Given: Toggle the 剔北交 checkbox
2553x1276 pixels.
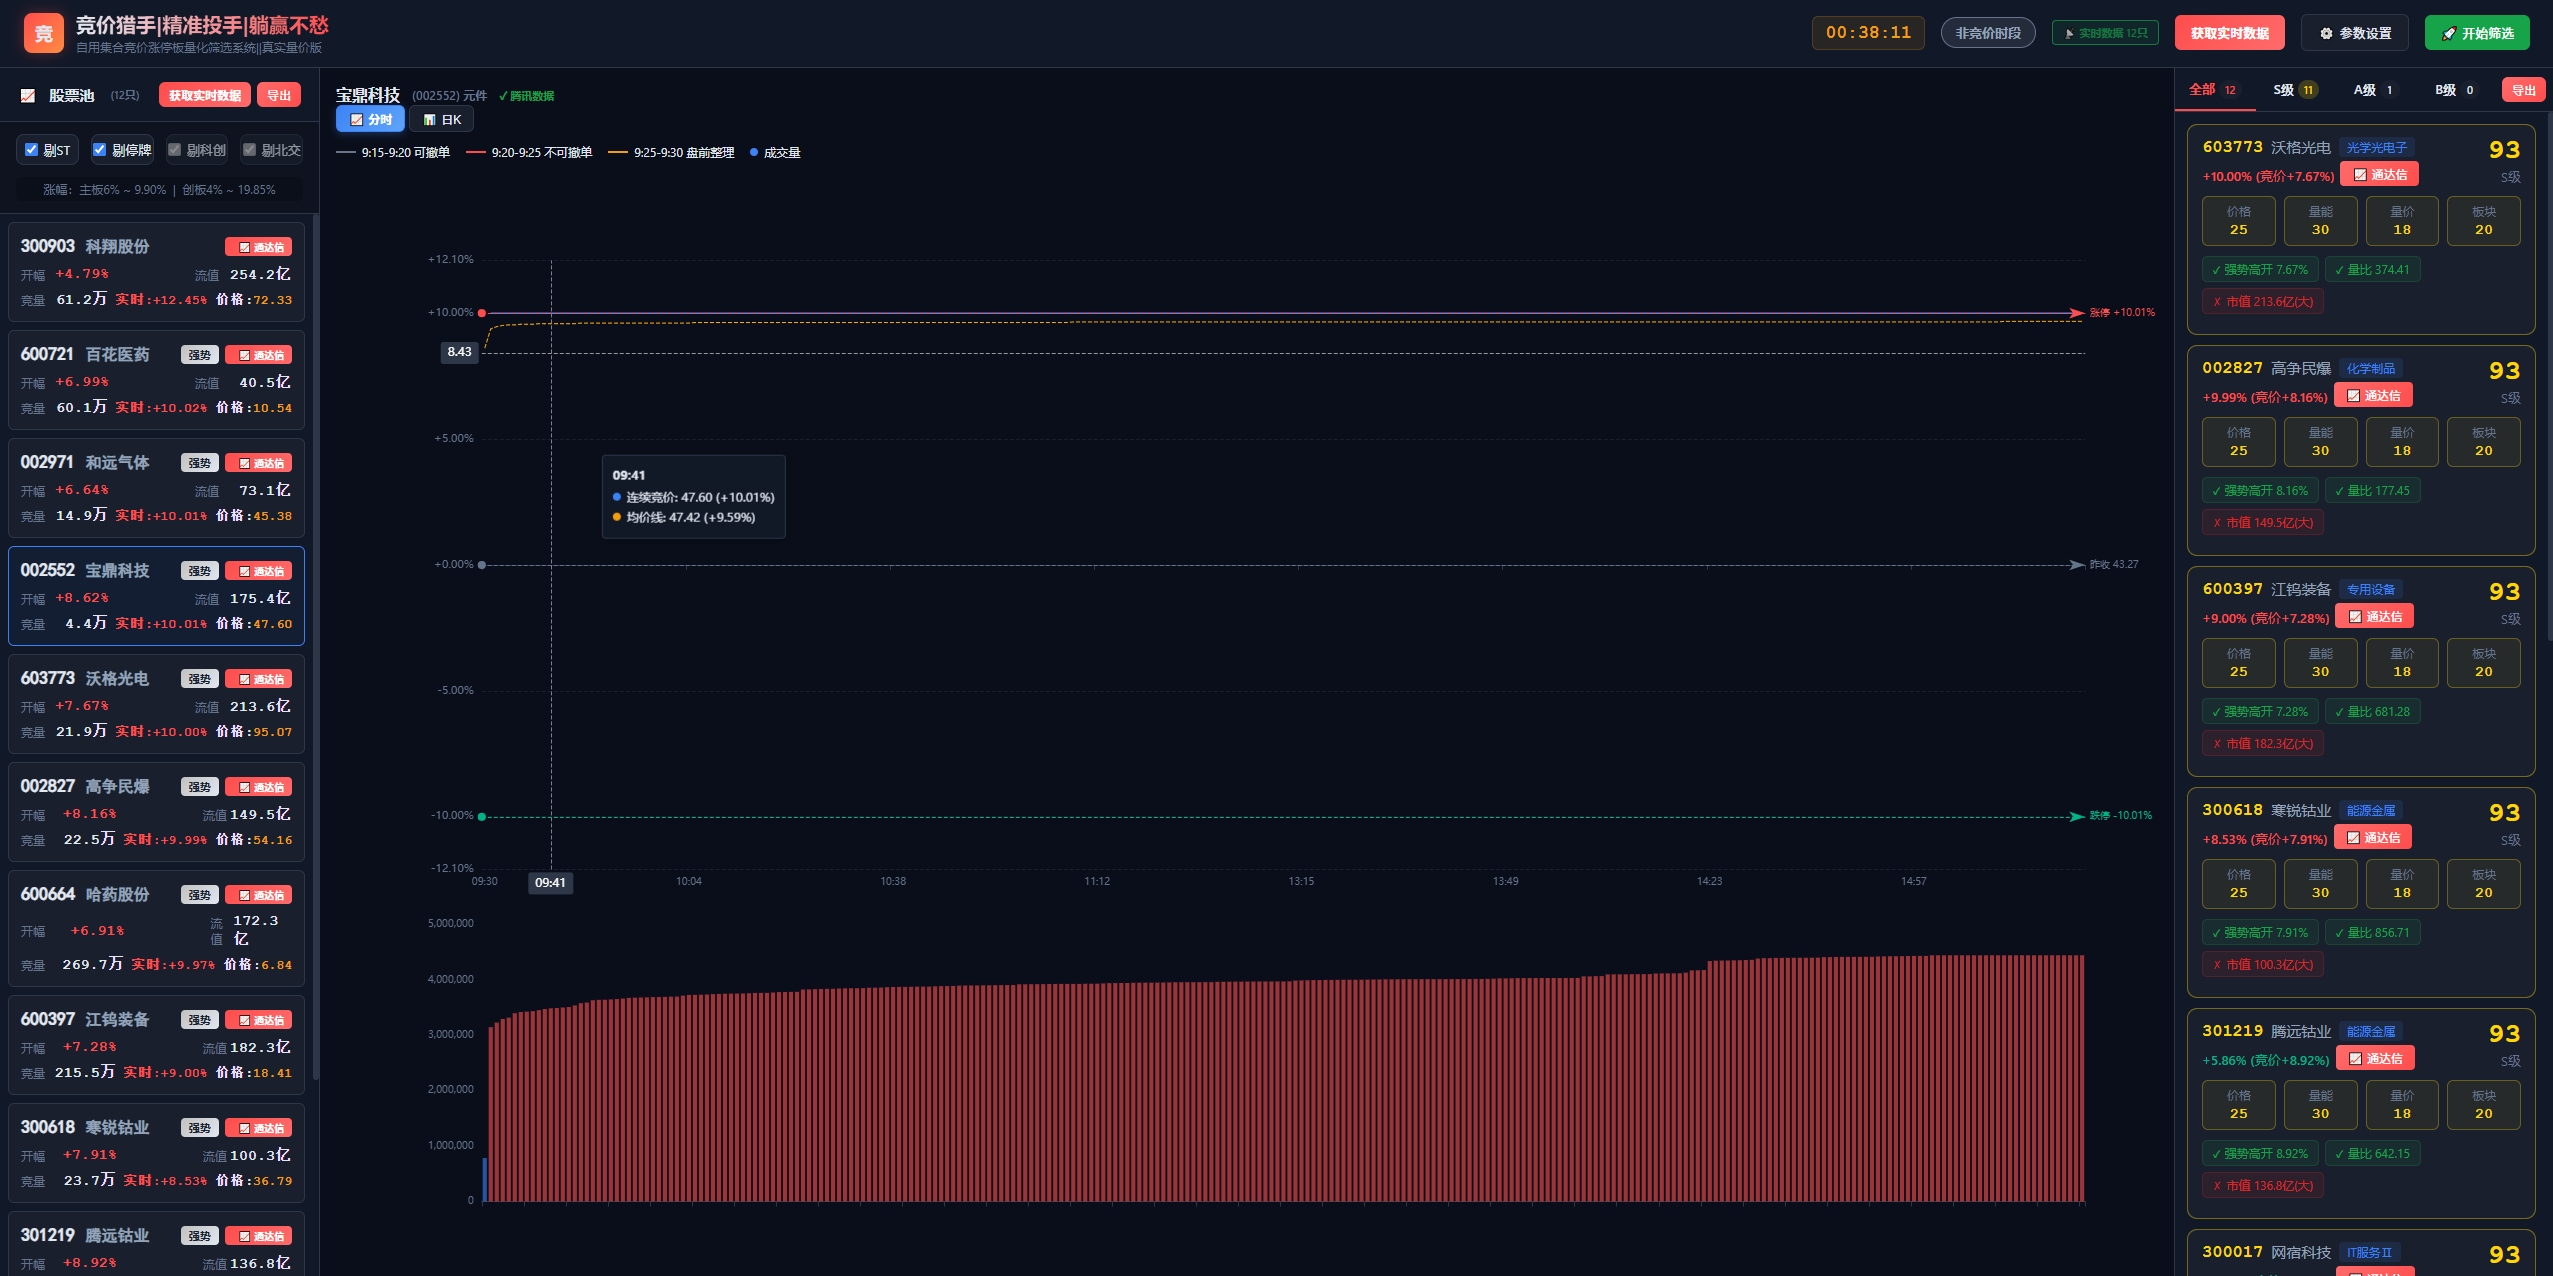Looking at the screenshot, I should (250, 150).
